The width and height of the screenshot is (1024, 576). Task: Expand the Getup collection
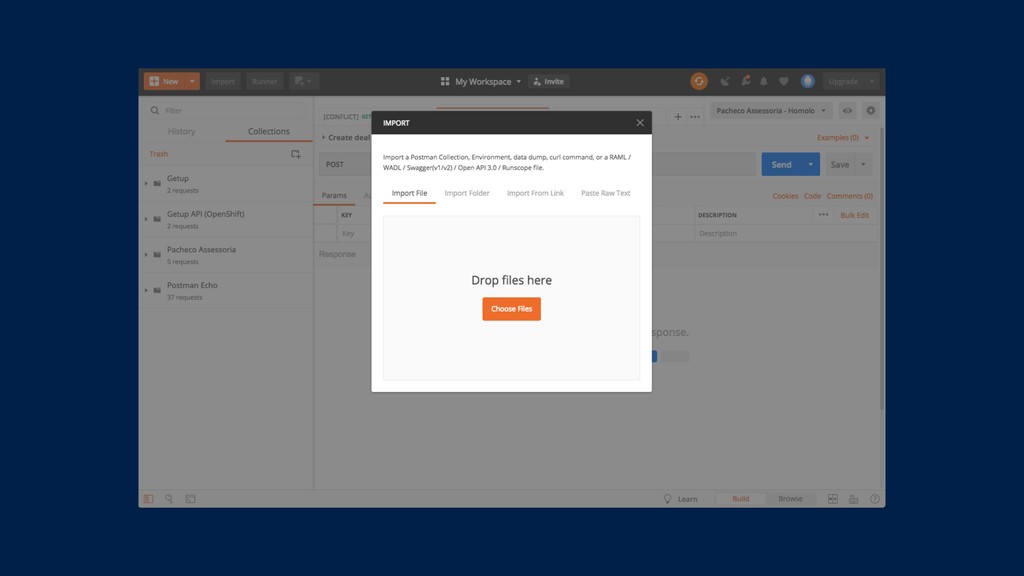(146, 184)
